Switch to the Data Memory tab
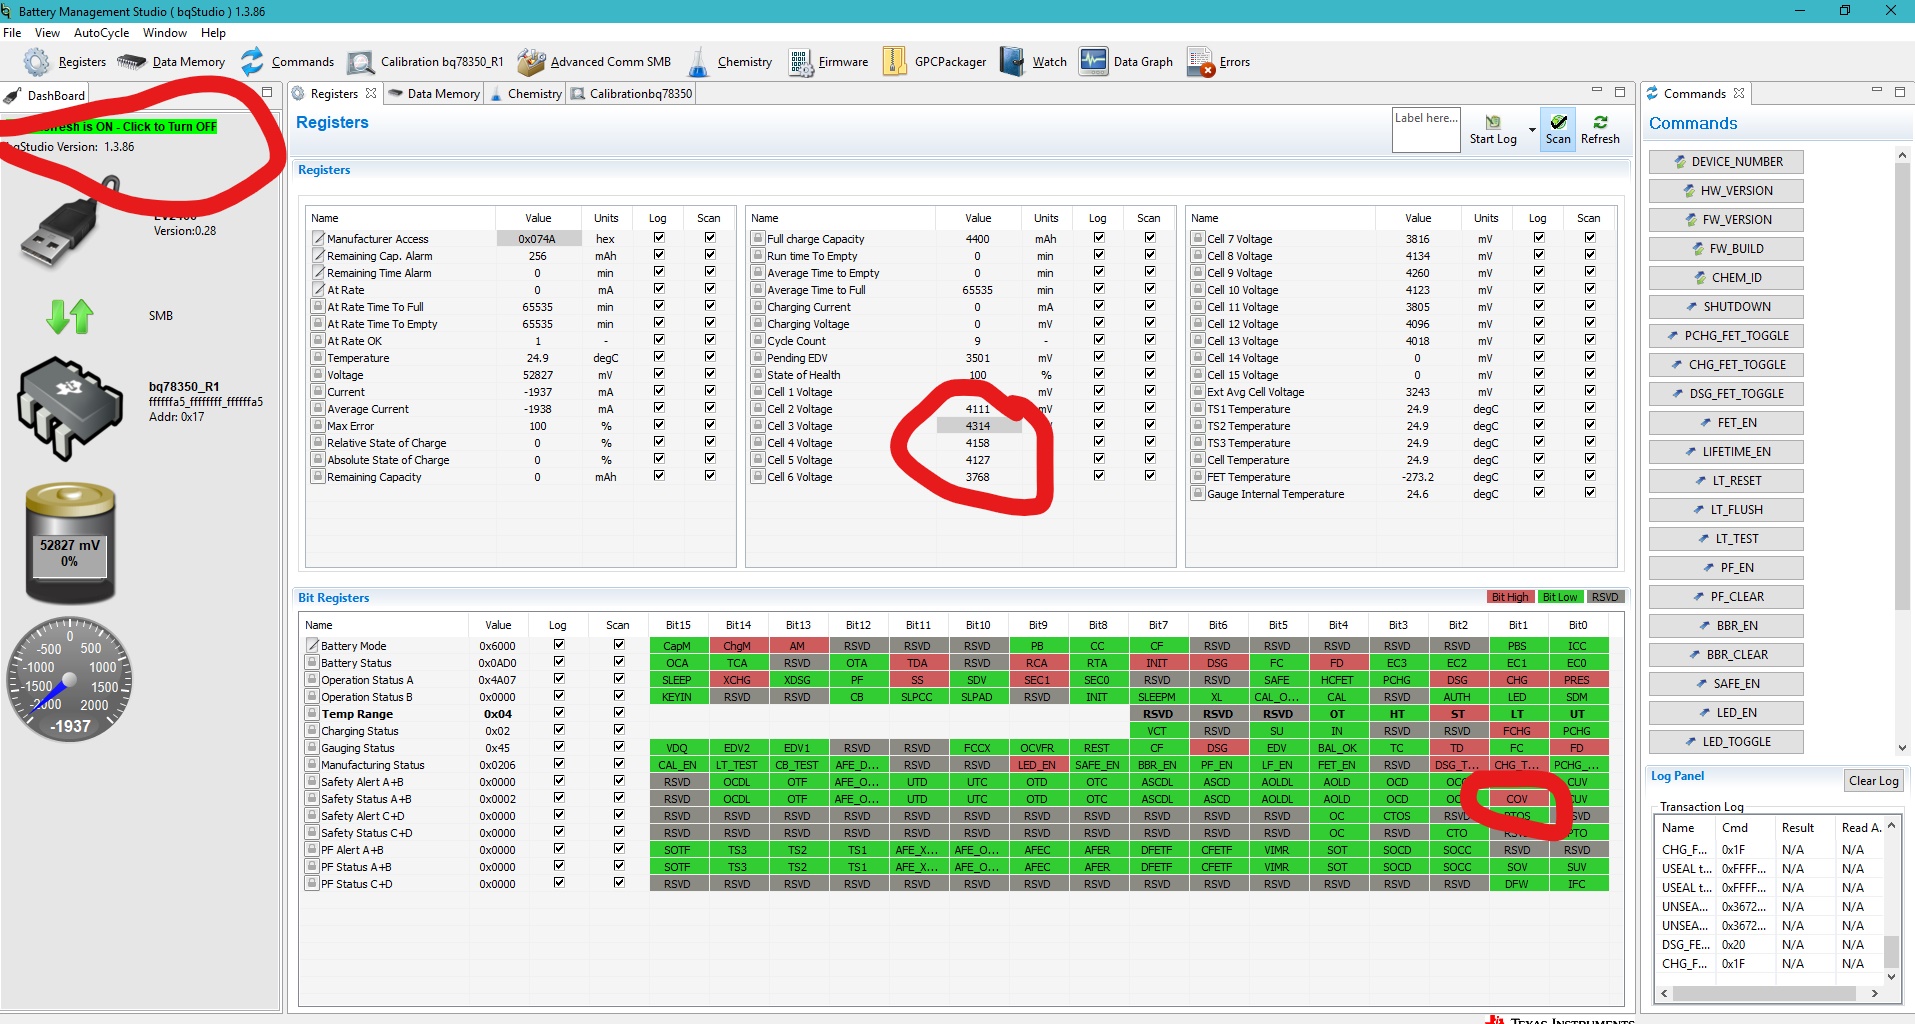 click(x=434, y=93)
